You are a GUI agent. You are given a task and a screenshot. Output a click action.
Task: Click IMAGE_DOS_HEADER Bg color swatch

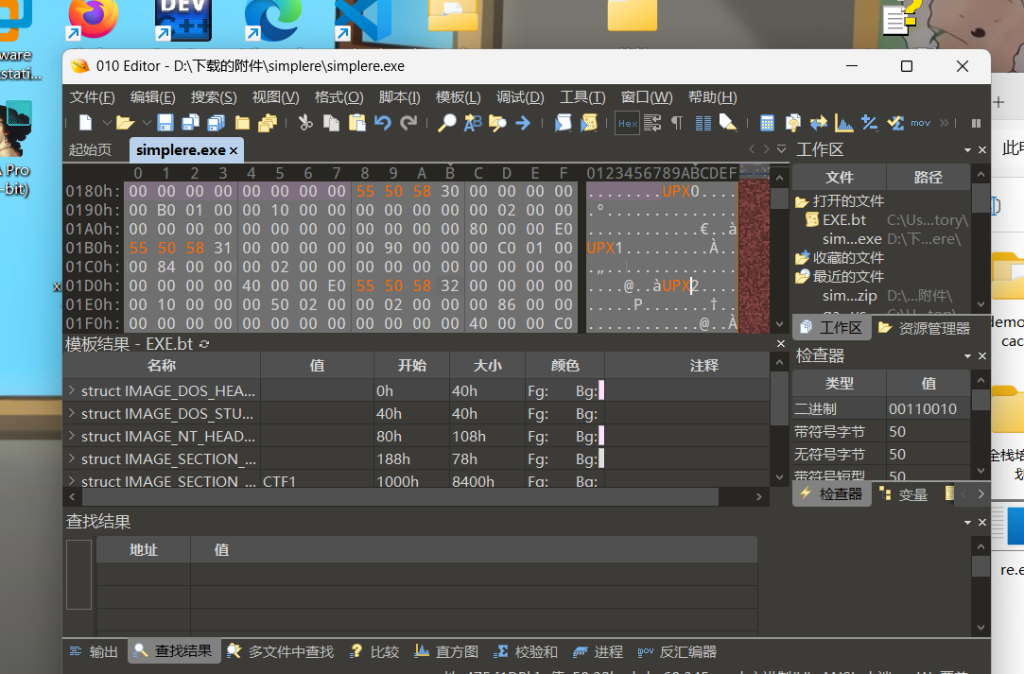[x=601, y=391]
